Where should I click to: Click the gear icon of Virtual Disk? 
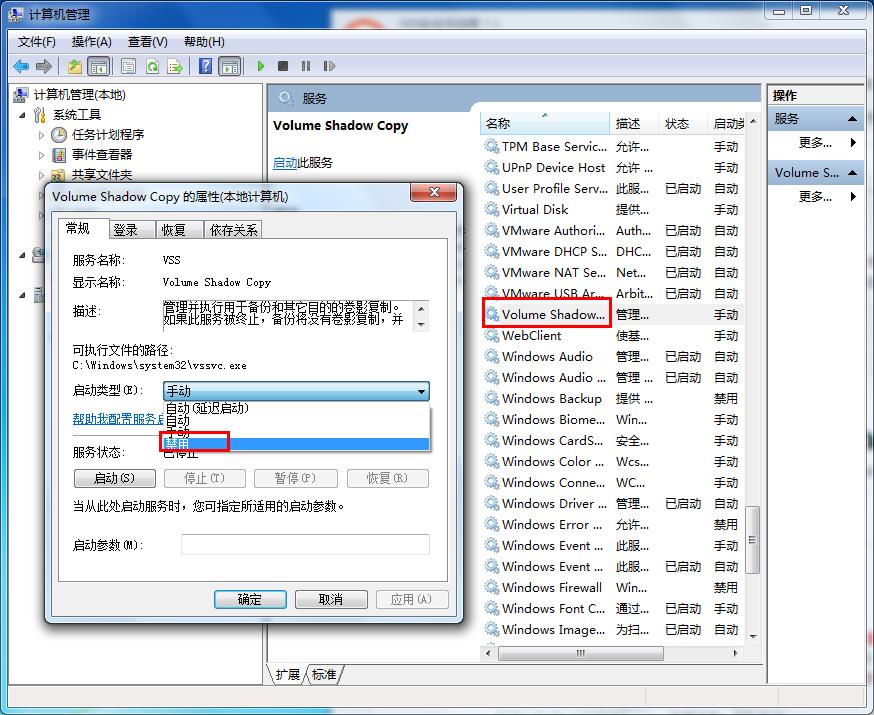(x=492, y=210)
